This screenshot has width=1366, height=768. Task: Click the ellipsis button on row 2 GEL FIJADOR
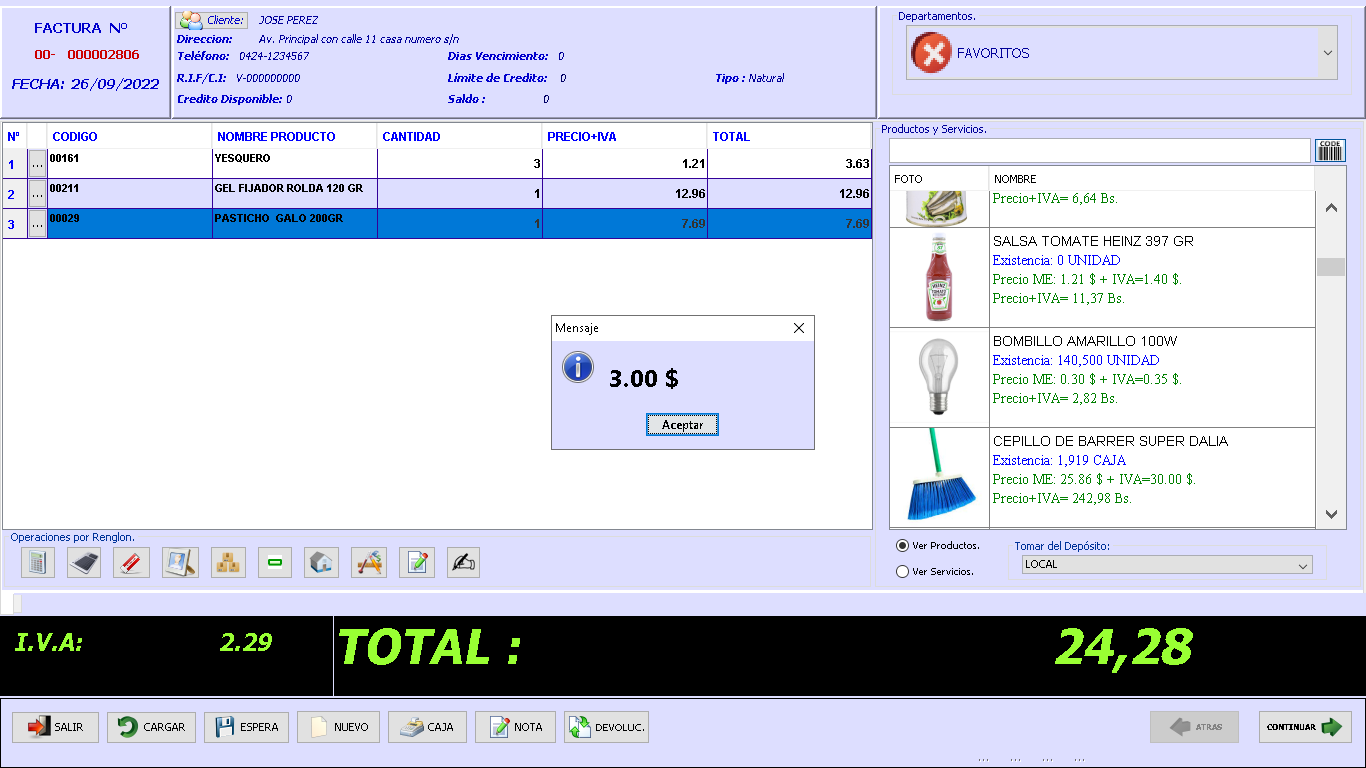pyautogui.click(x=37, y=193)
